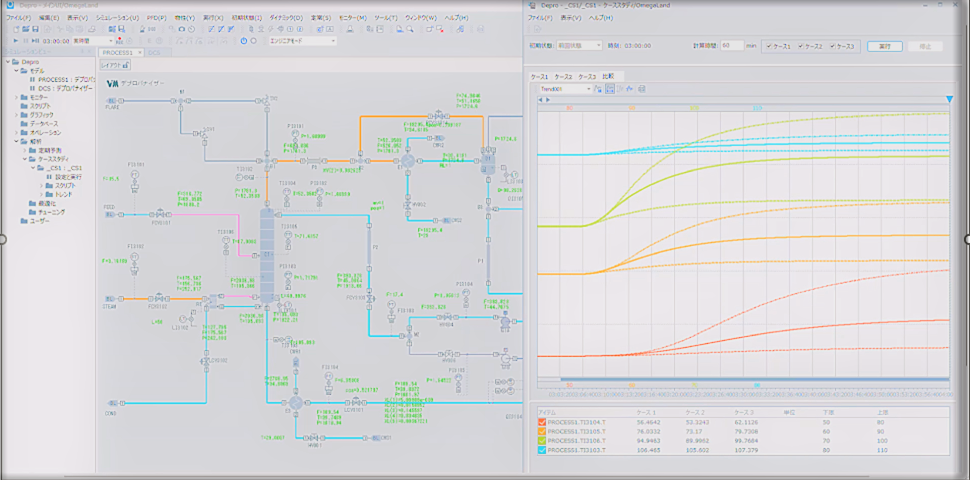Image resolution: width=970 pixels, height=480 pixels.
Task: Click orange swatch for PROCESS1.TI3104.T
Action: click(542, 423)
